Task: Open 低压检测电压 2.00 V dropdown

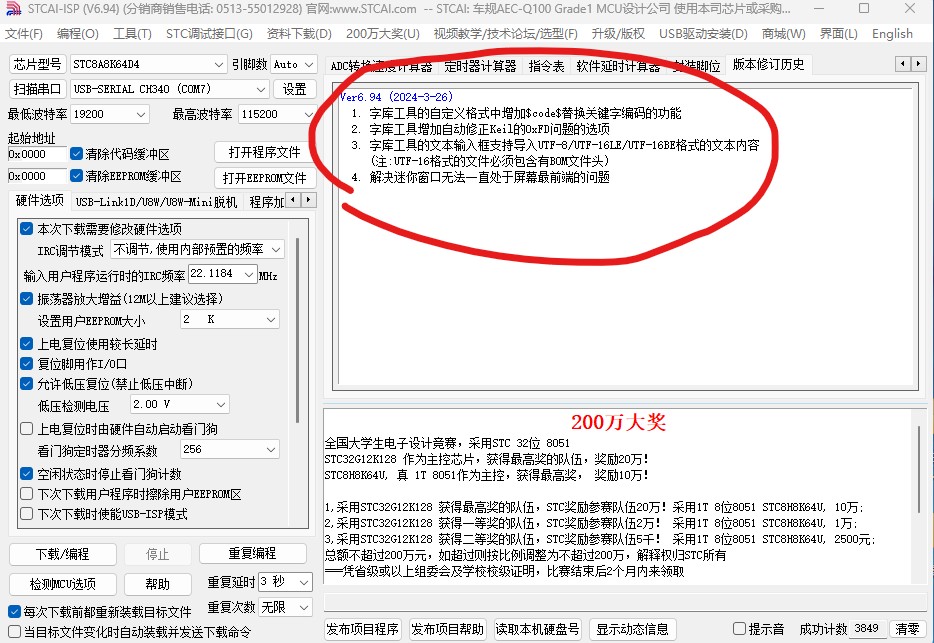Action: click(180, 405)
